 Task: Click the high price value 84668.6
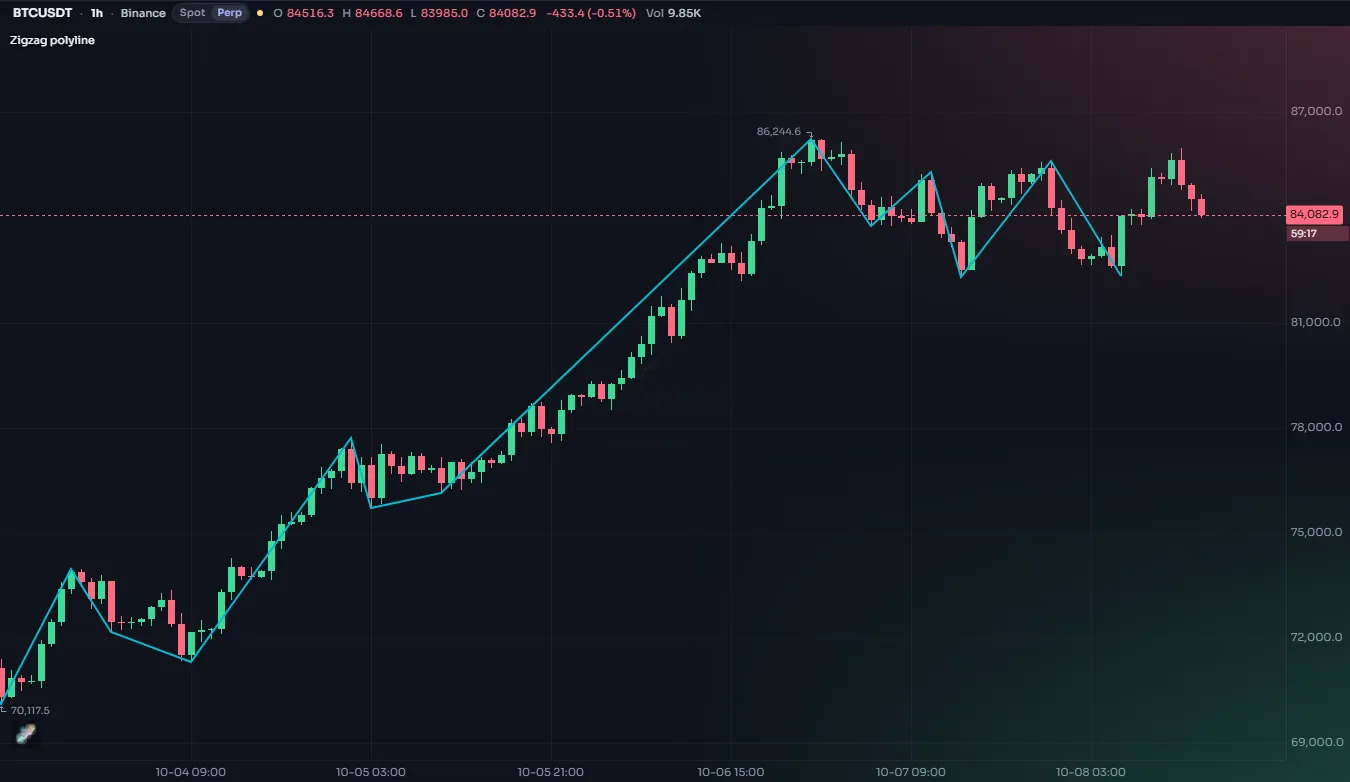(379, 13)
